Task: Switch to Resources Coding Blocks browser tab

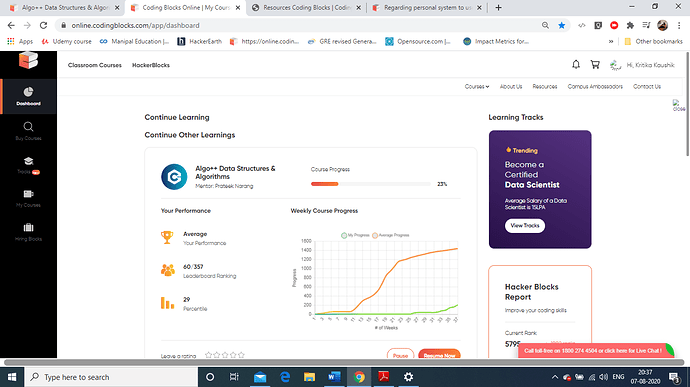Action: tap(306, 7)
